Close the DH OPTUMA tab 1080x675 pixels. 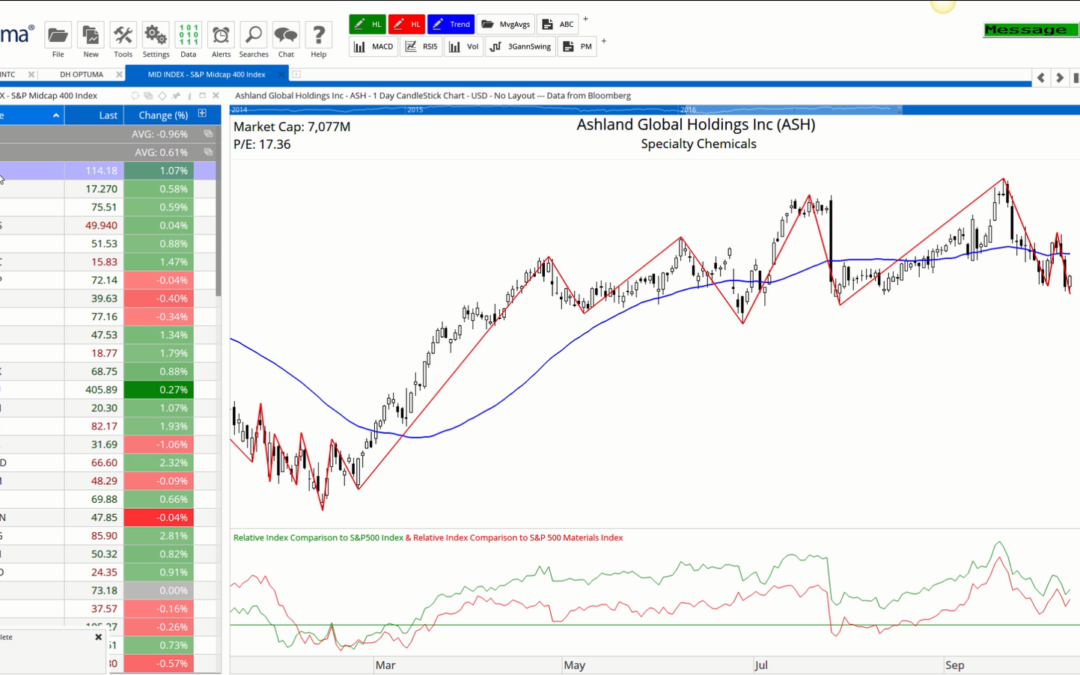click(119, 74)
